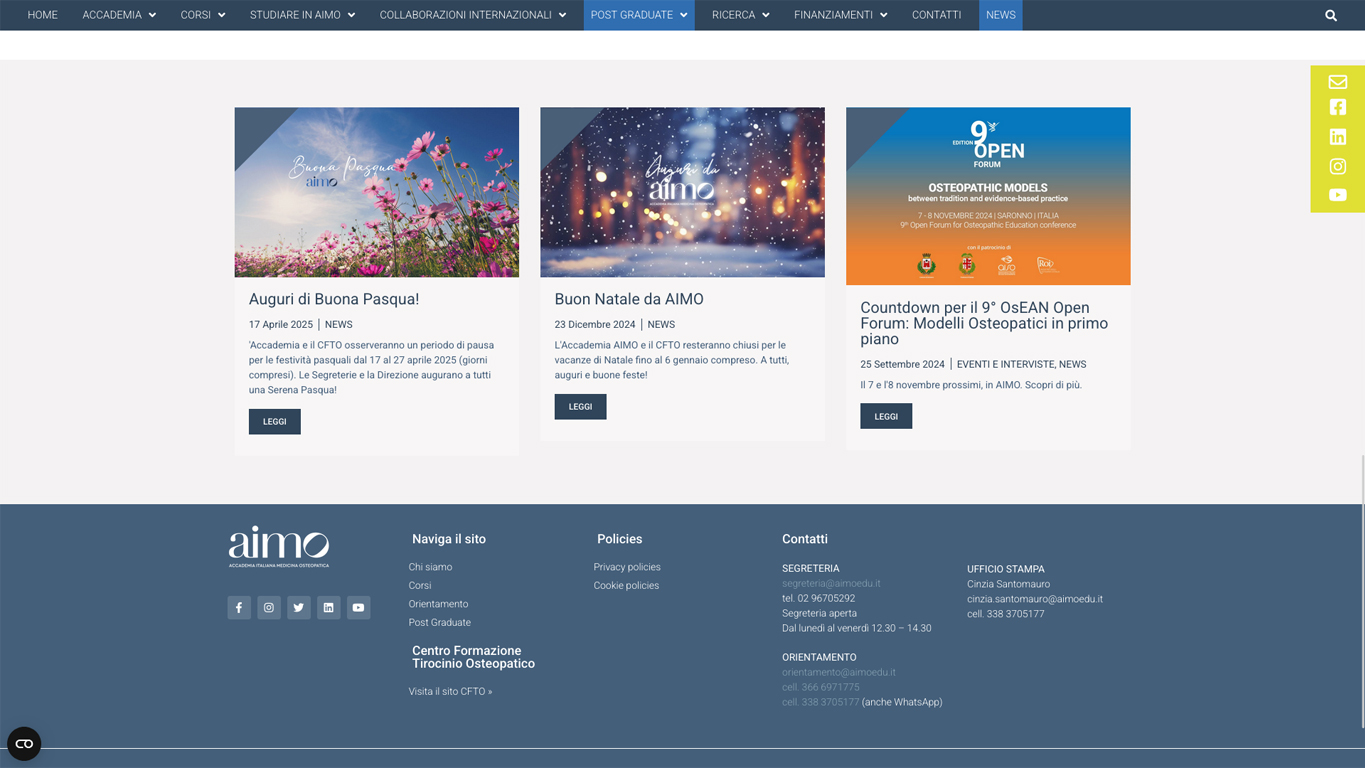Screen dimensions: 1366x768
Task: Click the segreteria tel. 02 96705292
Action: [819, 599]
